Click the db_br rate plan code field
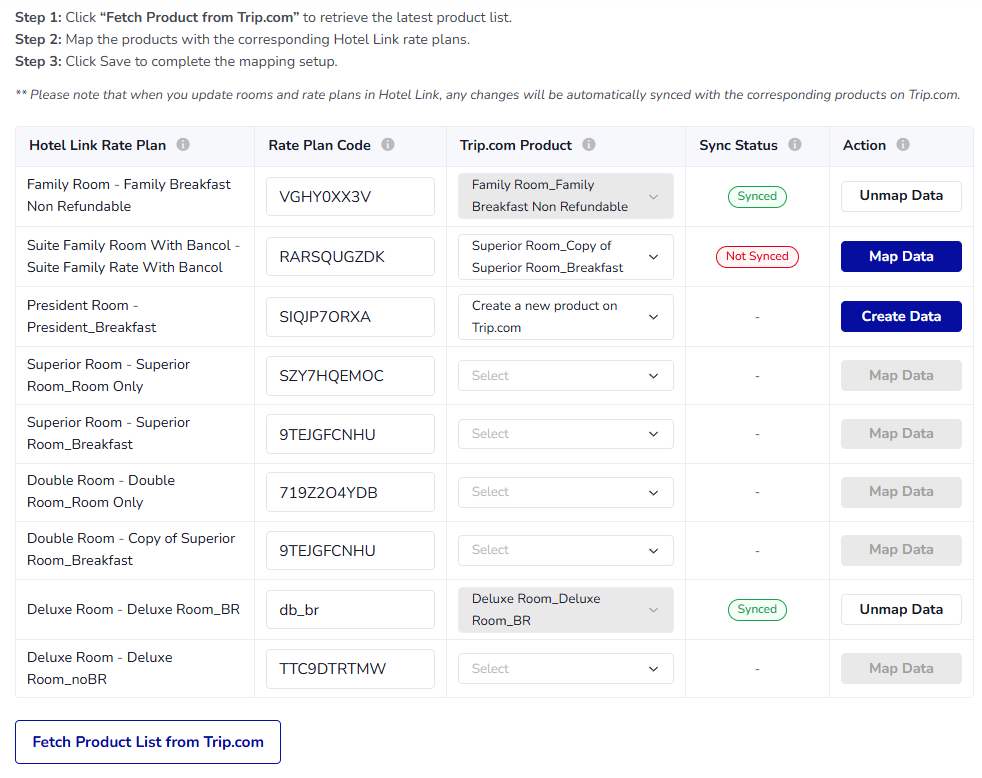982x778 pixels. (350, 610)
